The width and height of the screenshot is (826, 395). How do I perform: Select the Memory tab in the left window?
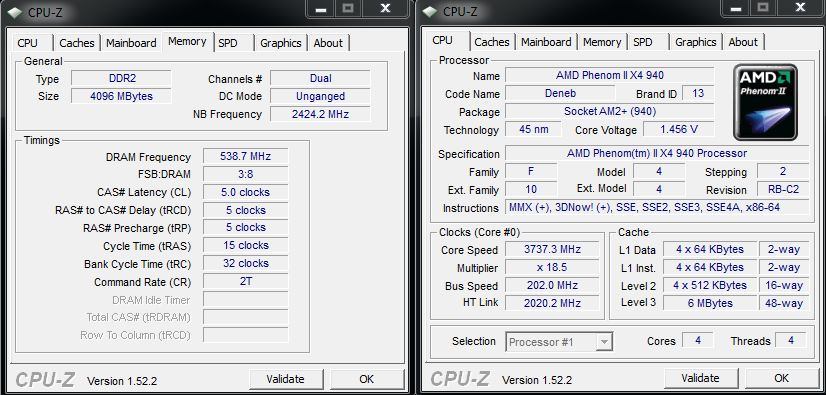click(187, 41)
